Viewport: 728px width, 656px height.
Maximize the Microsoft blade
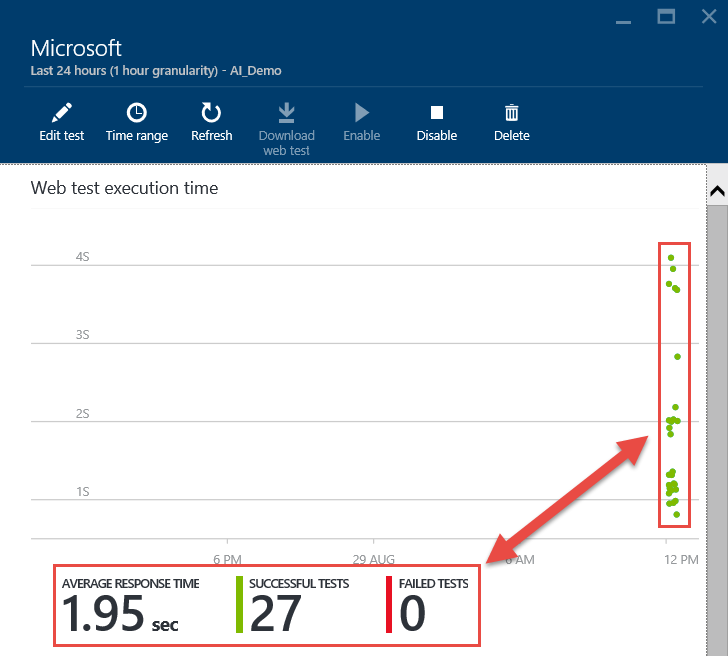click(666, 17)
